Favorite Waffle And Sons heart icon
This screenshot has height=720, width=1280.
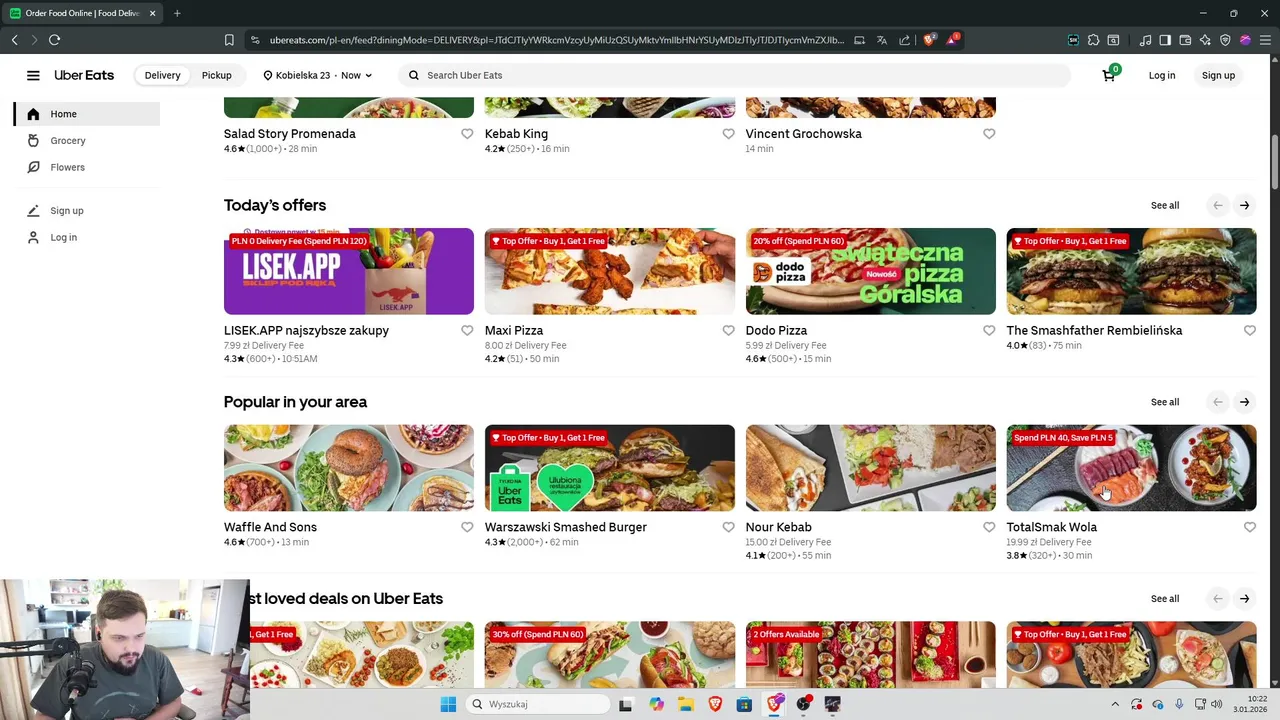[x=467, y=527]
